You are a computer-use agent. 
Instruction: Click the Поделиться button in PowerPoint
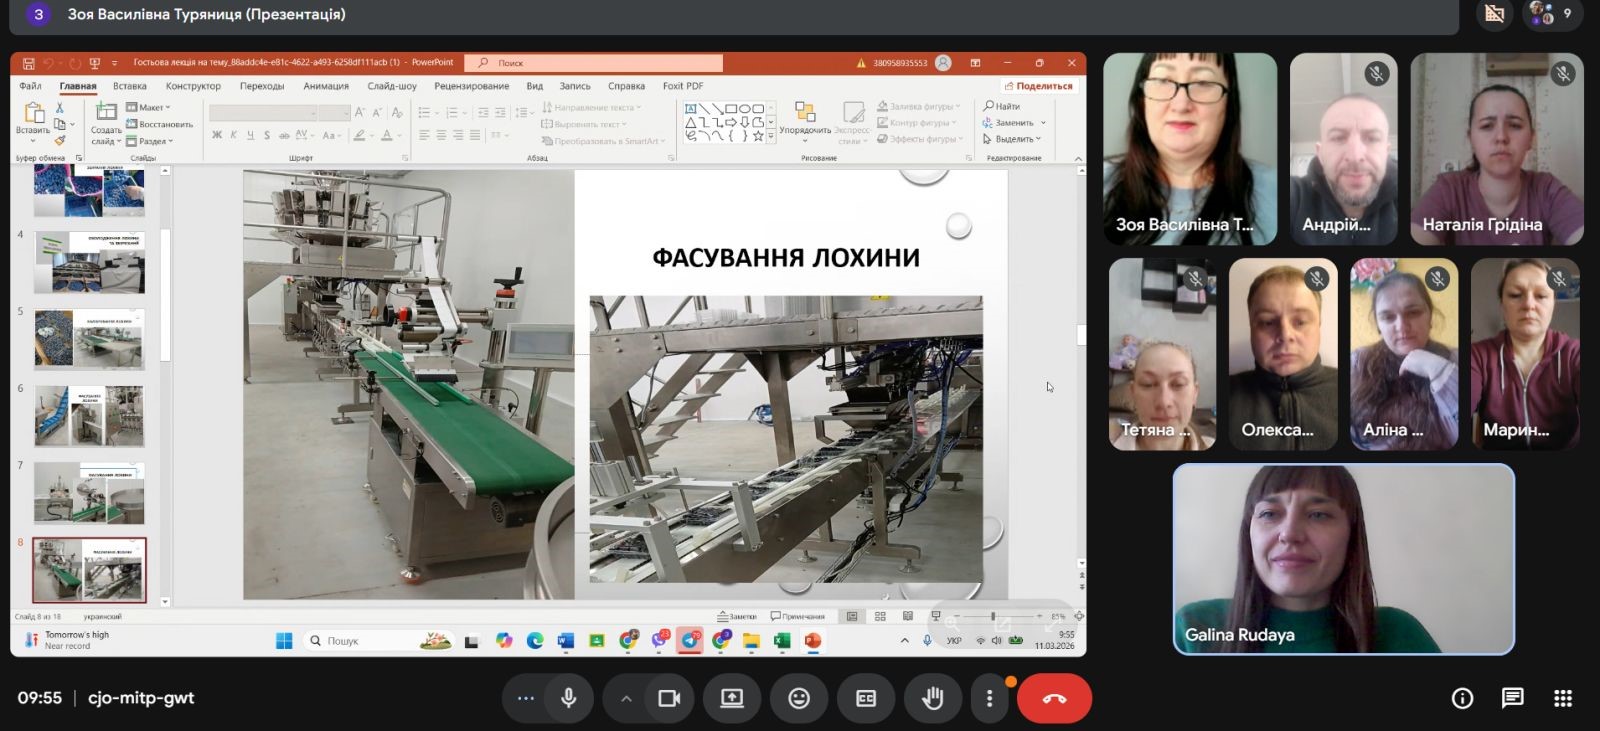(x=1039, y=86)
